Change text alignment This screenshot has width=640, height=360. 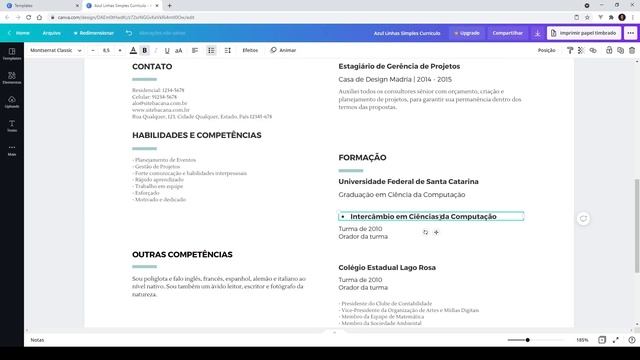tap(195, 50)
